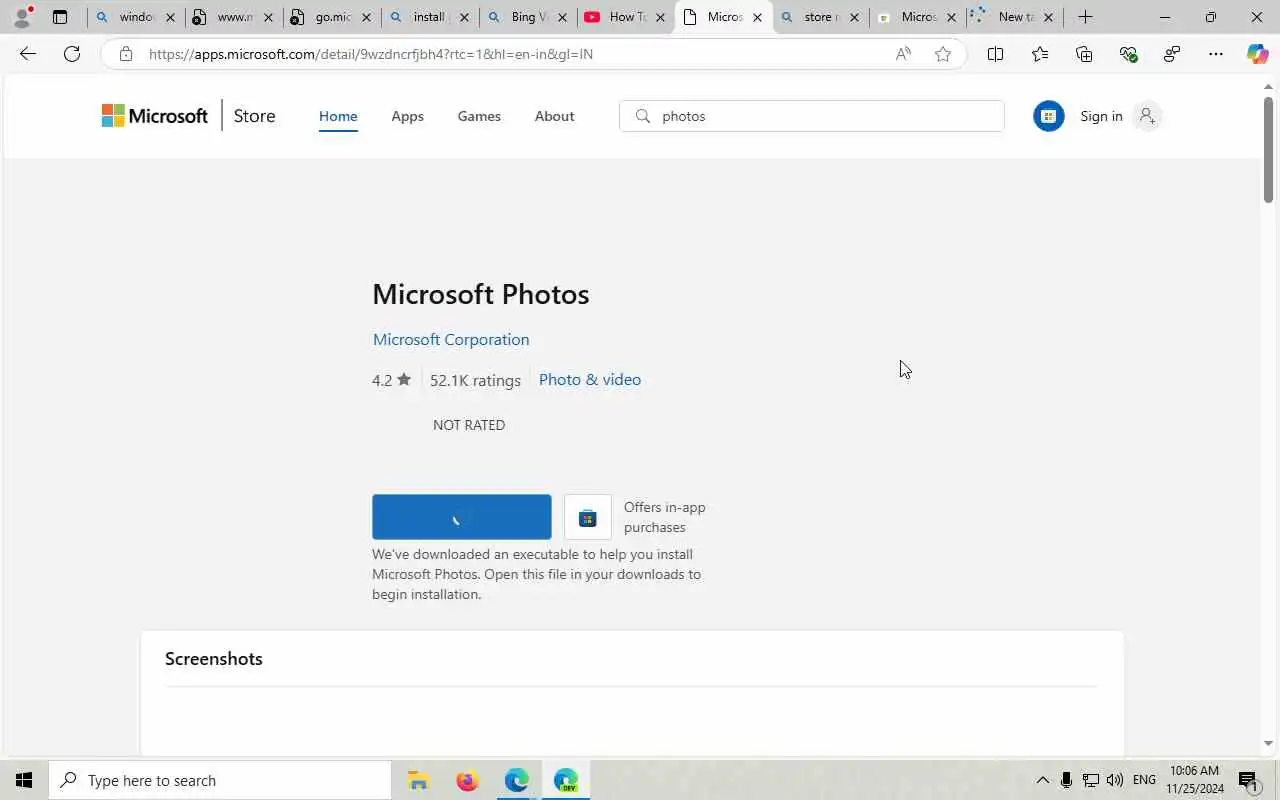Turn on Read aloud icon

coord(903,54)
